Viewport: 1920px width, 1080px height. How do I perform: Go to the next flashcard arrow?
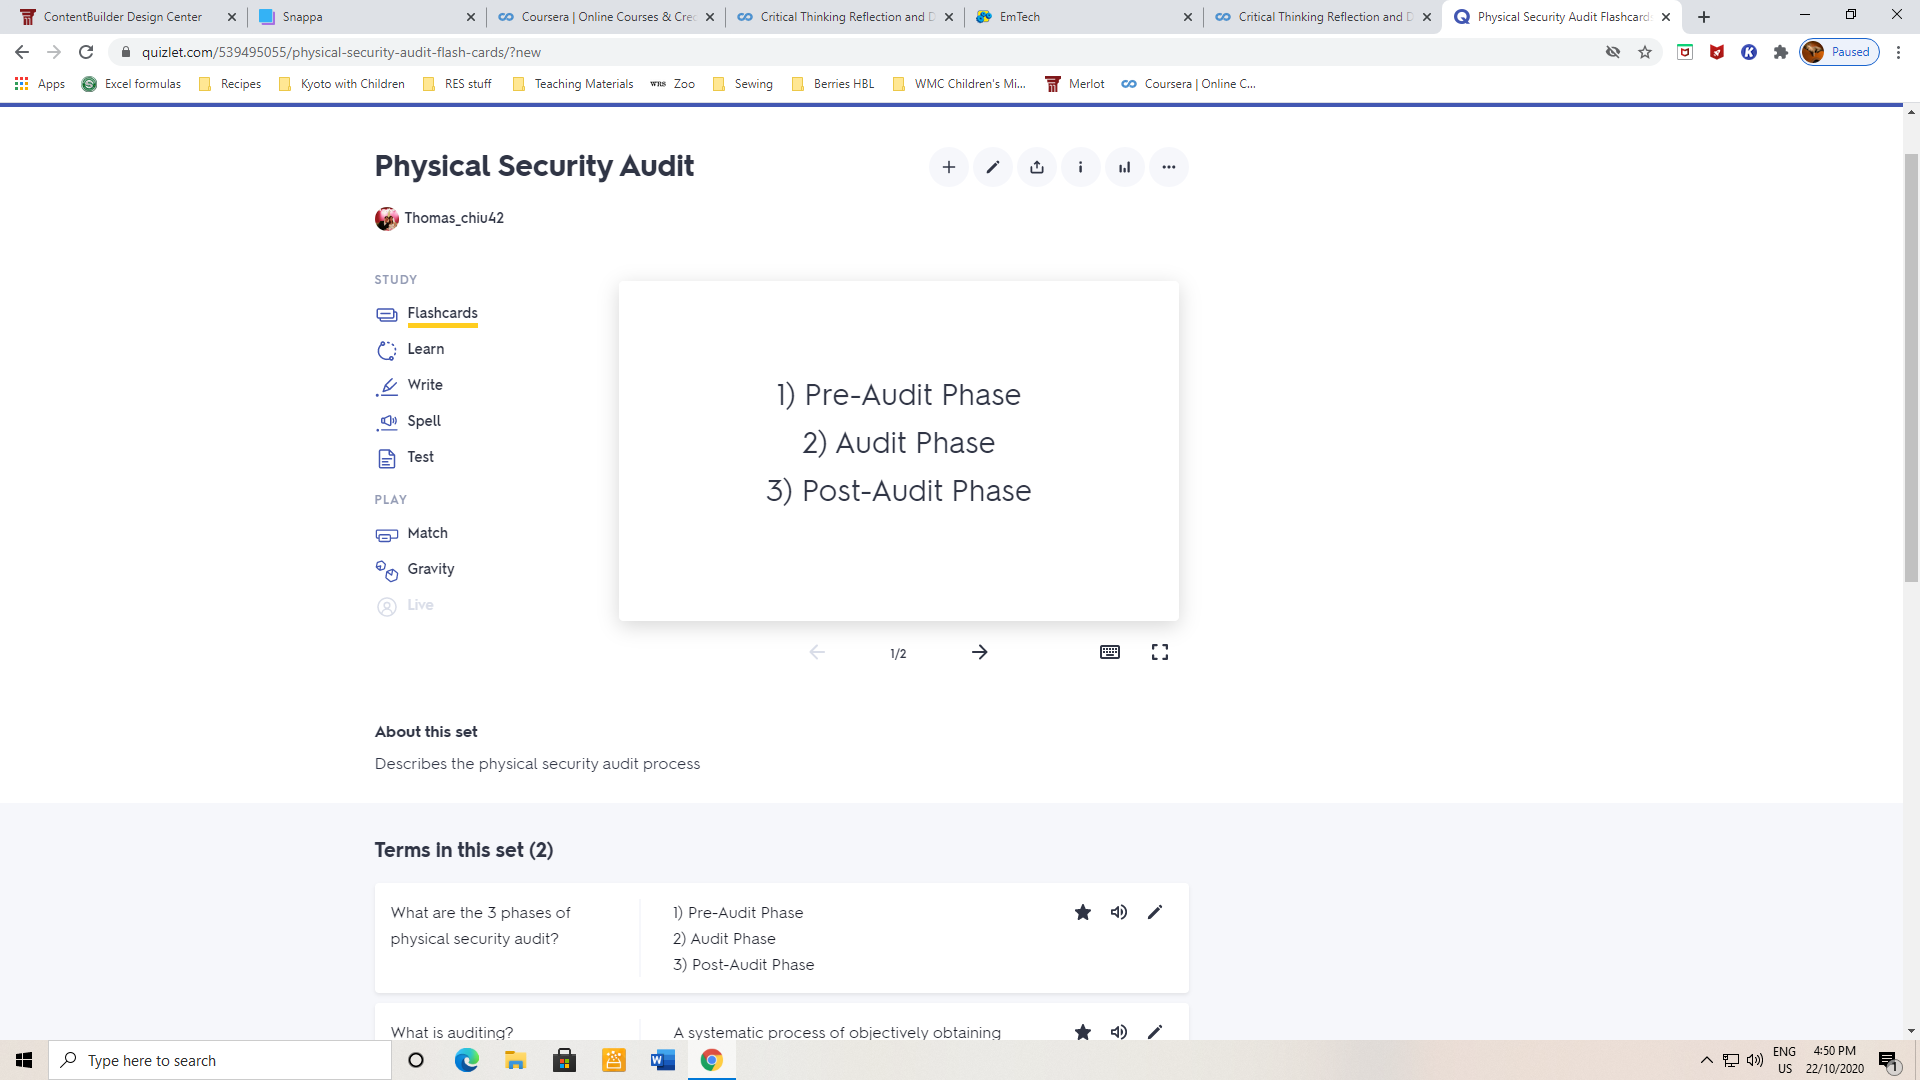[x=979, y=652]
